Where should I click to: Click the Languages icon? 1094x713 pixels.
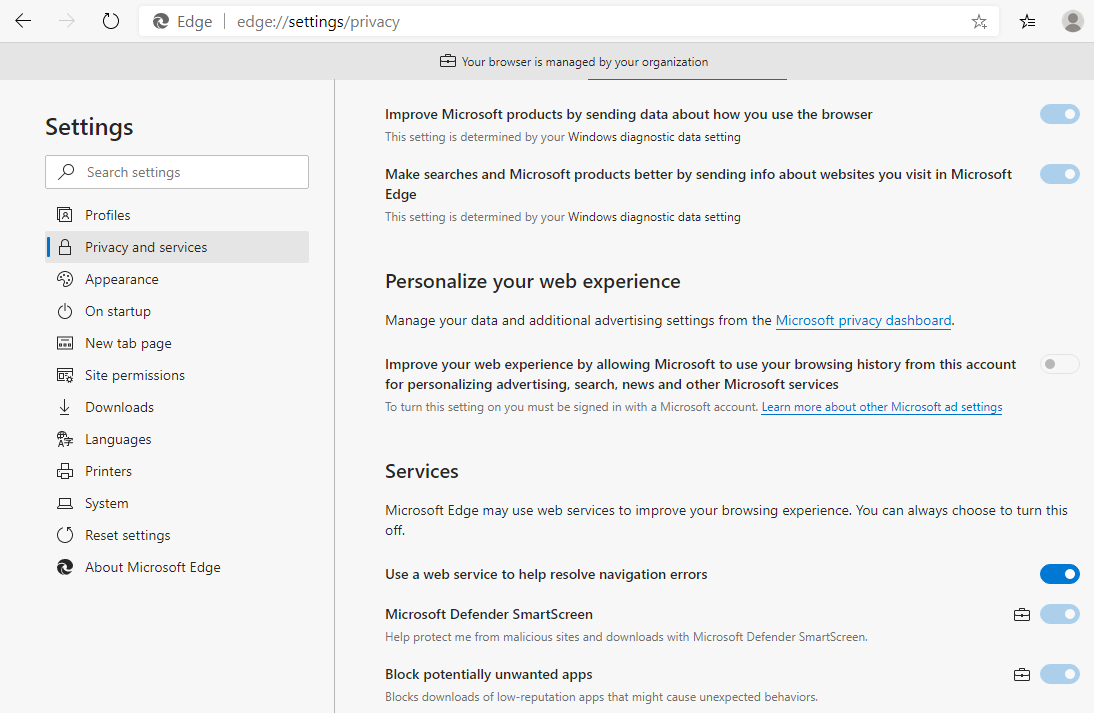(65, 440)
